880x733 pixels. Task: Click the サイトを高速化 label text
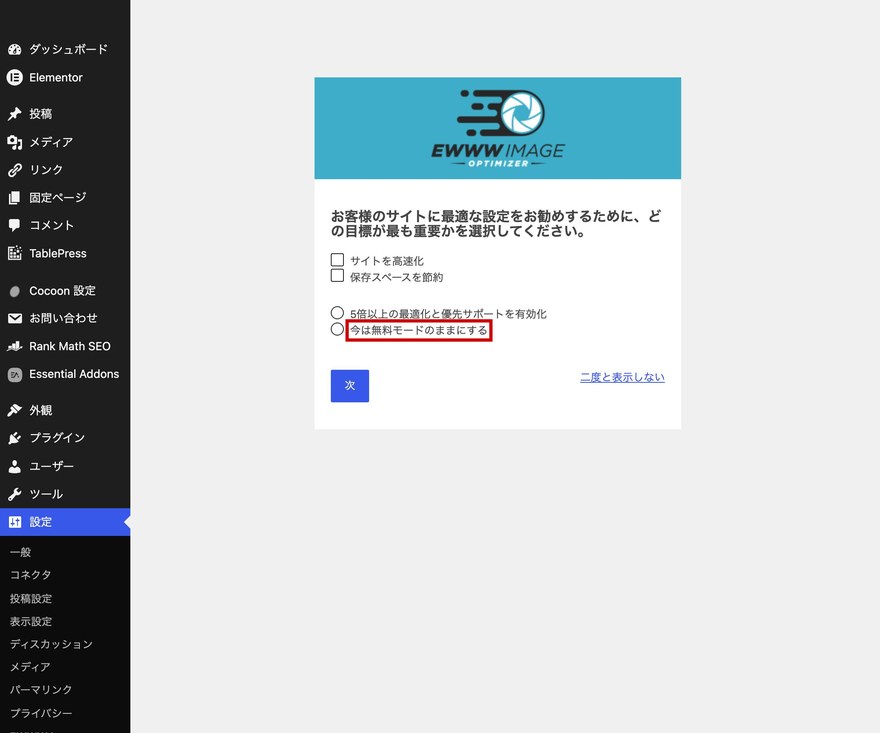click(387, 261)
